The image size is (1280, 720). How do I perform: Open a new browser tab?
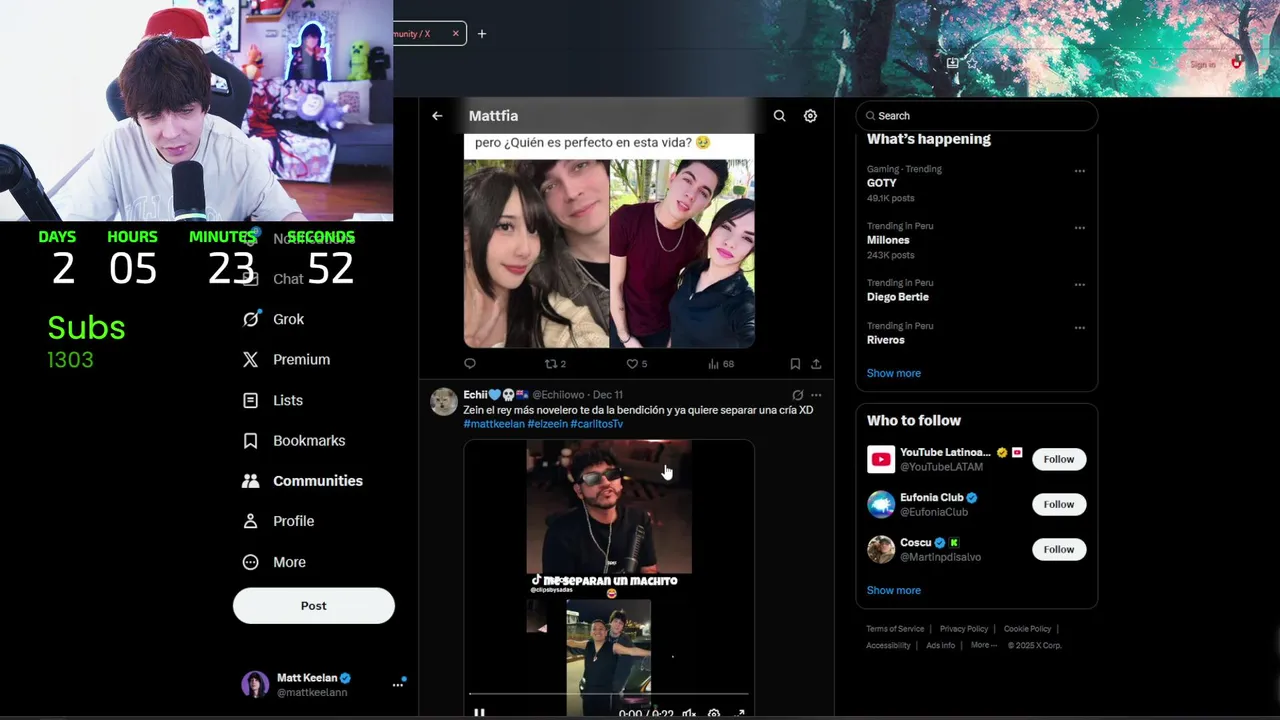(x=481, y=33)
